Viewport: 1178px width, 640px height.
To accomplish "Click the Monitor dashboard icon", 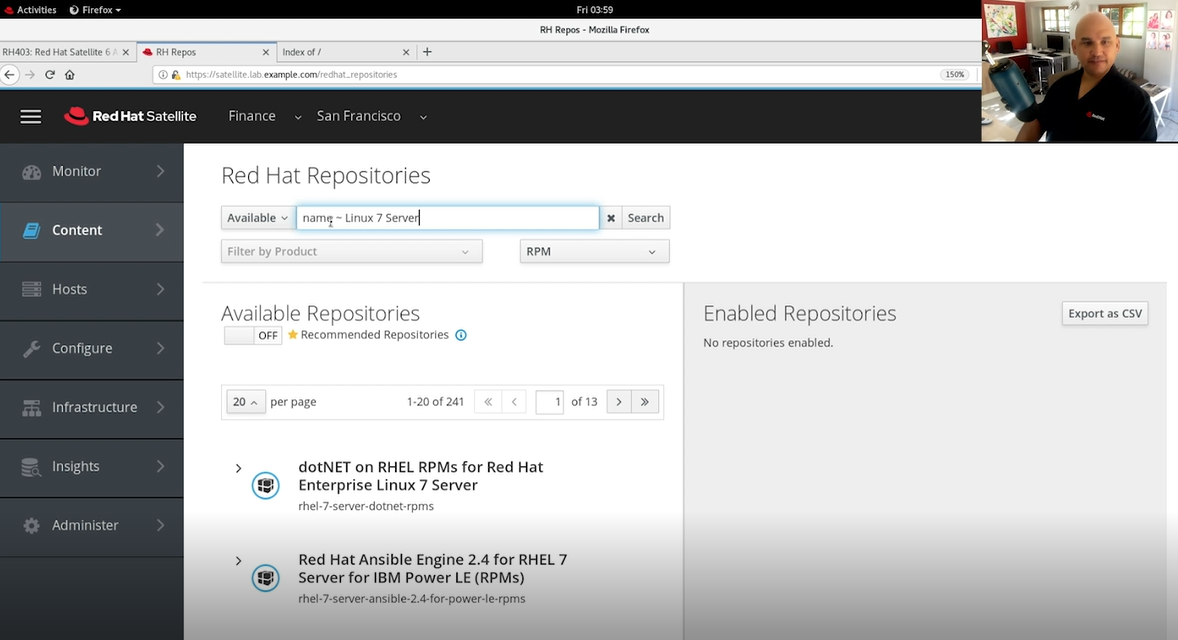I will click(x=32, y=172).
